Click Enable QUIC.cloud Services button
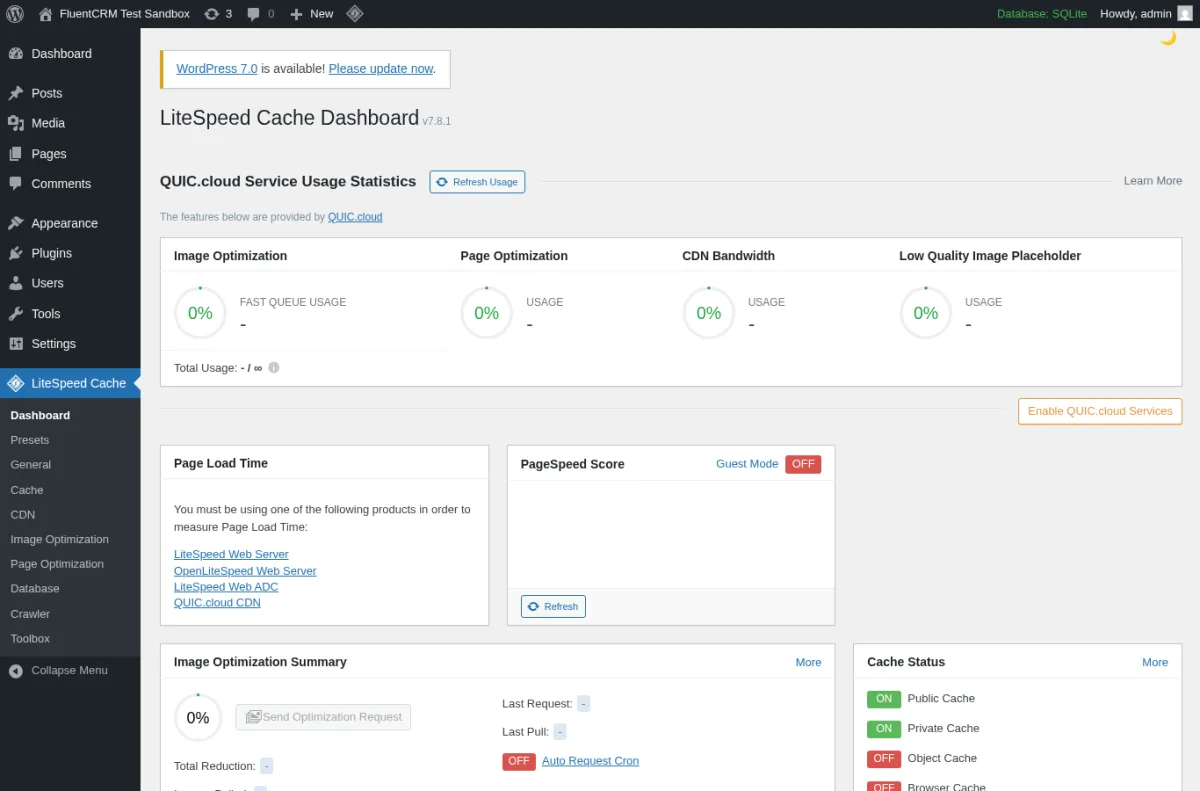 pyautogui.click(x=1100, y=411)
